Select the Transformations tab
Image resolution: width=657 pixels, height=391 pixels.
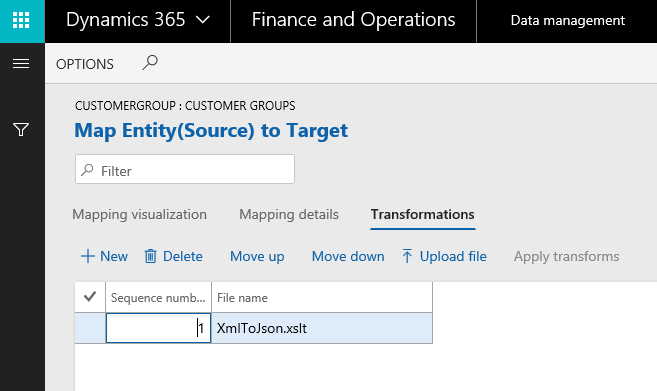click(422, 215)
